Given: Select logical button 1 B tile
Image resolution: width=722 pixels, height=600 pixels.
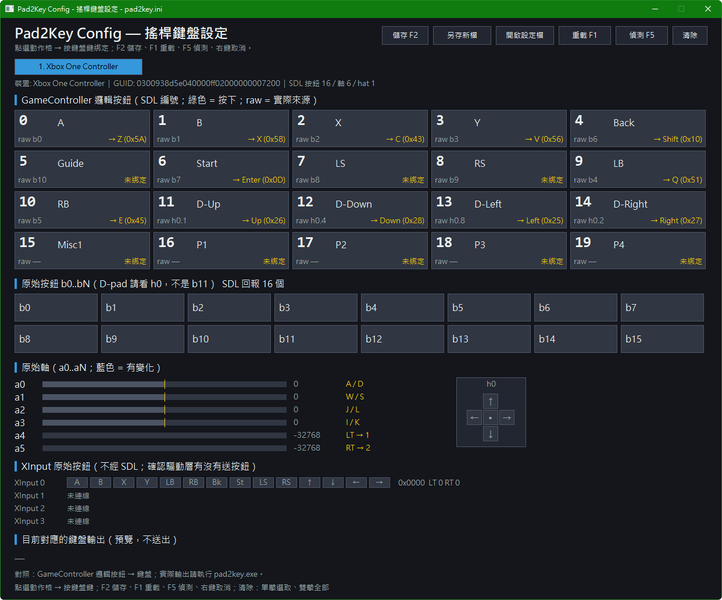Looking at the screenshot, I should coord(221,129).
